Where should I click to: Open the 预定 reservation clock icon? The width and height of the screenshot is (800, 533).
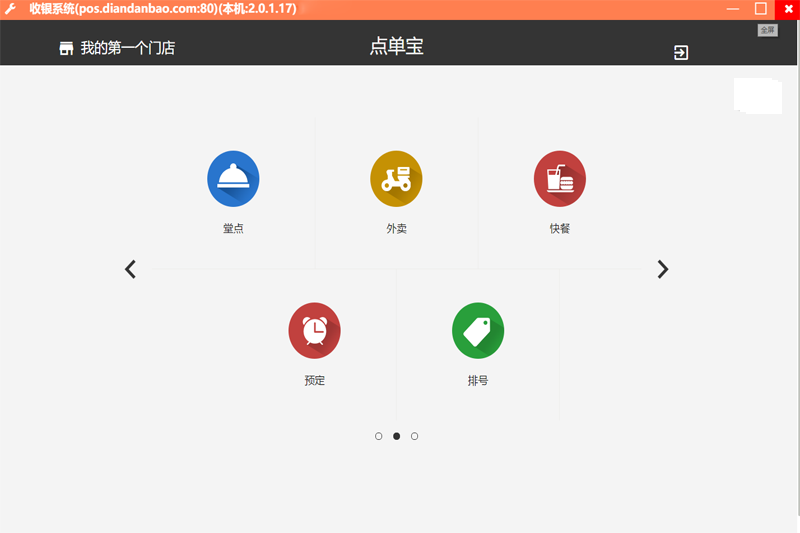[315, 331]
